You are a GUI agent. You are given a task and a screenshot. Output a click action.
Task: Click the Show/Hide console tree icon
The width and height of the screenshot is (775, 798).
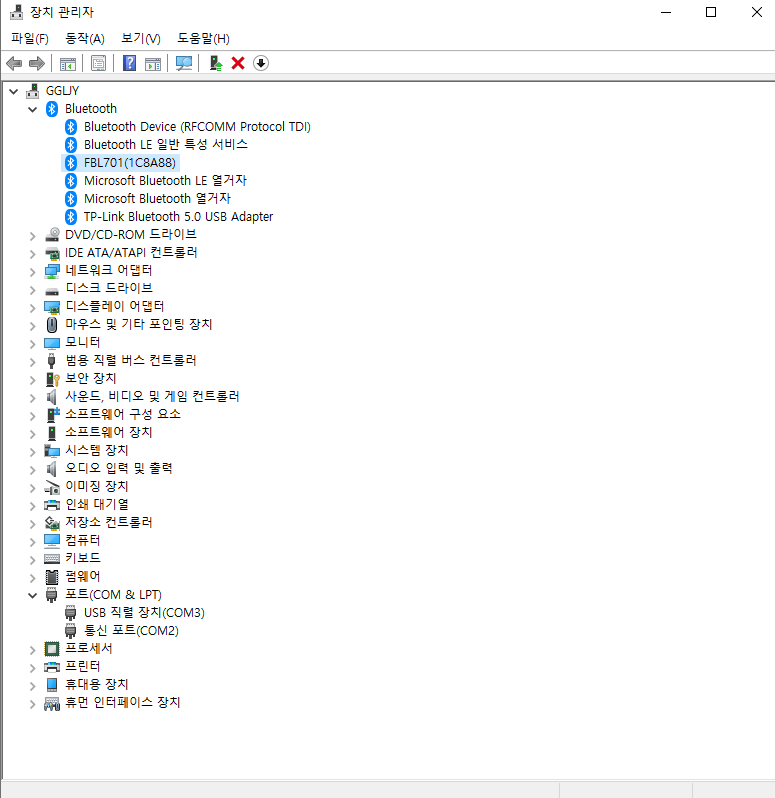[x=68, y=63]
